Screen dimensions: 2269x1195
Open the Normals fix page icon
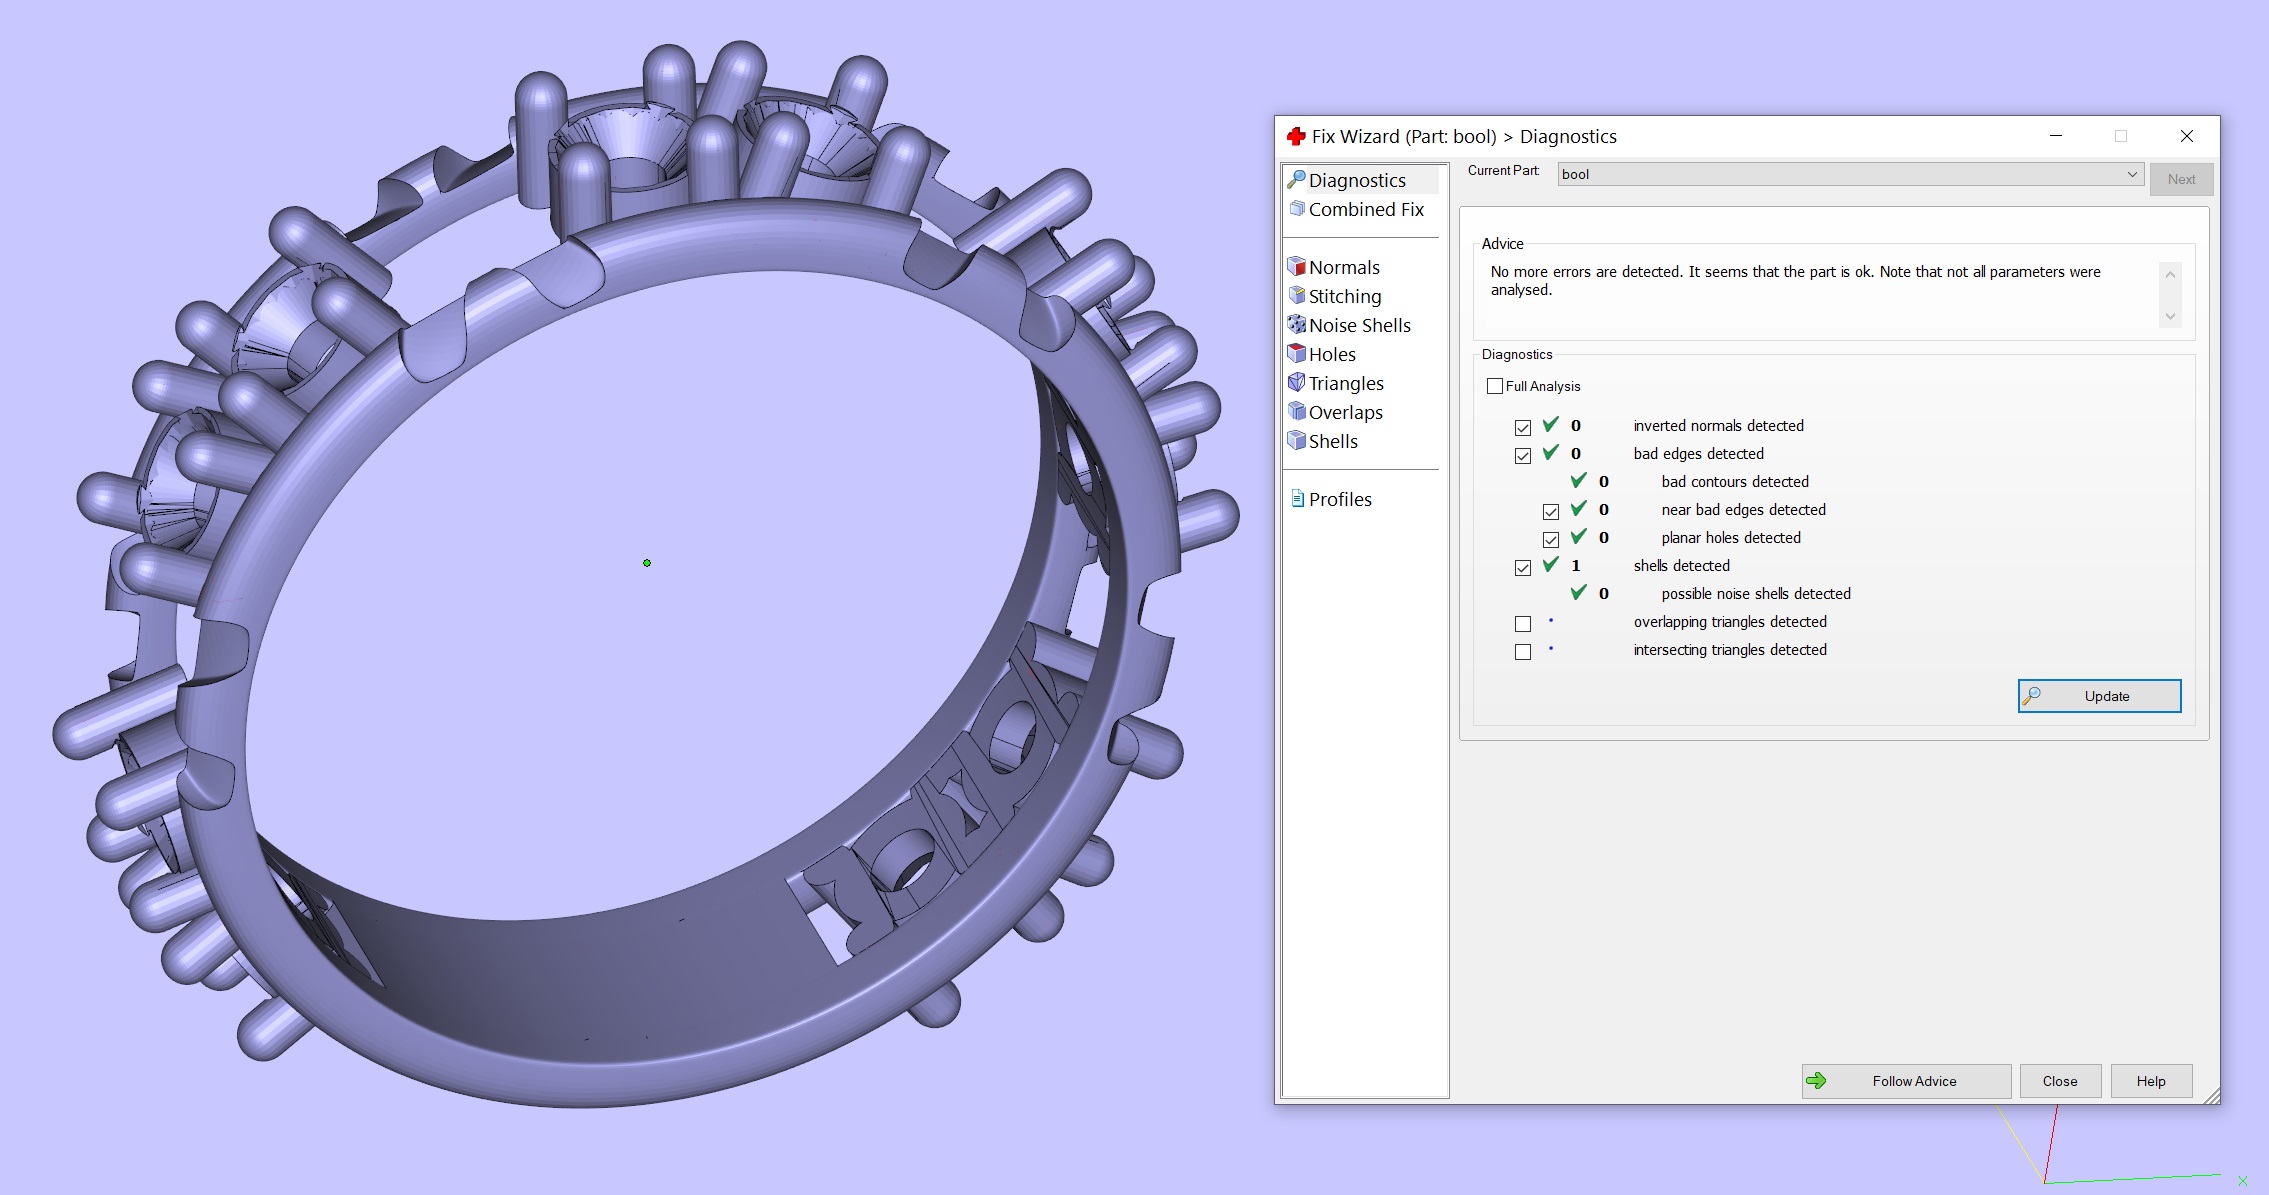[x=1297, y=267]
